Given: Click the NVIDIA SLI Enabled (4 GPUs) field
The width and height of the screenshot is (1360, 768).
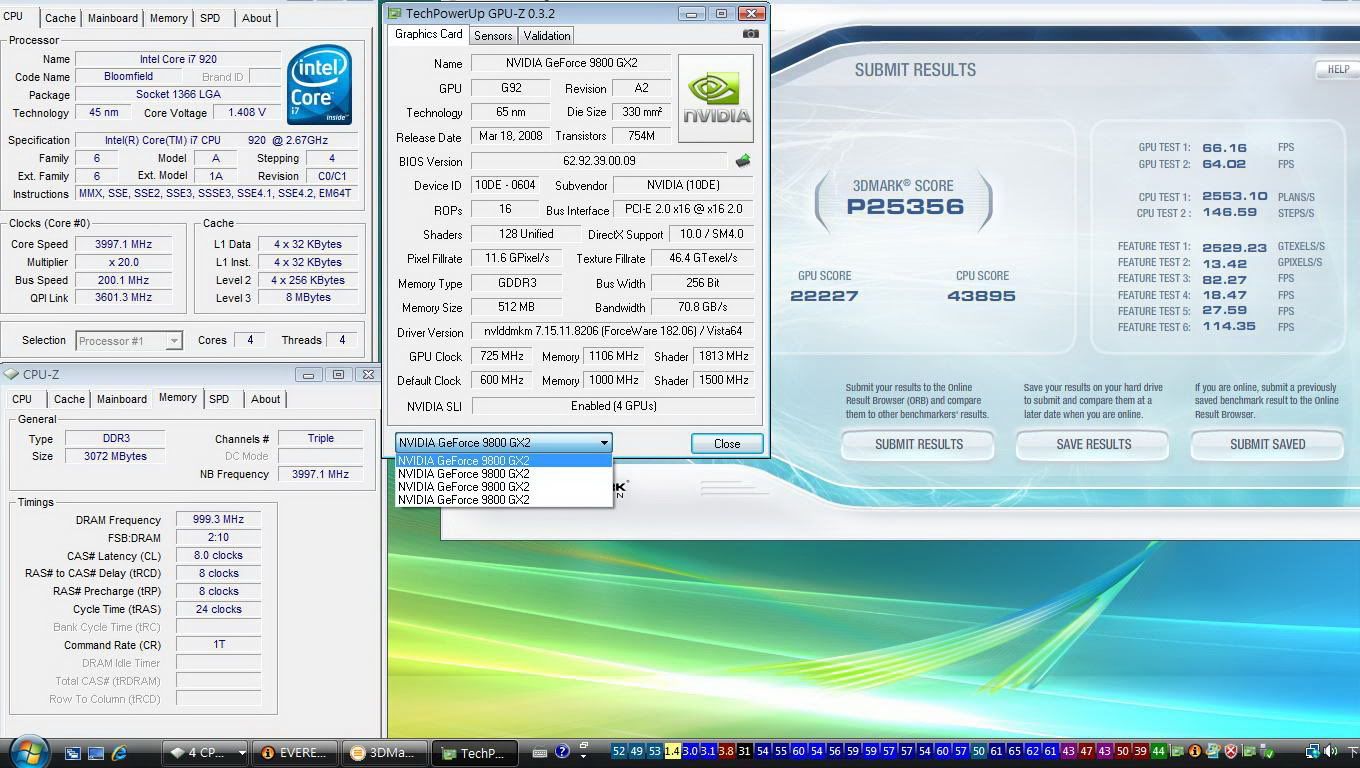Looking at the screenshot, I should pos(613,406).
